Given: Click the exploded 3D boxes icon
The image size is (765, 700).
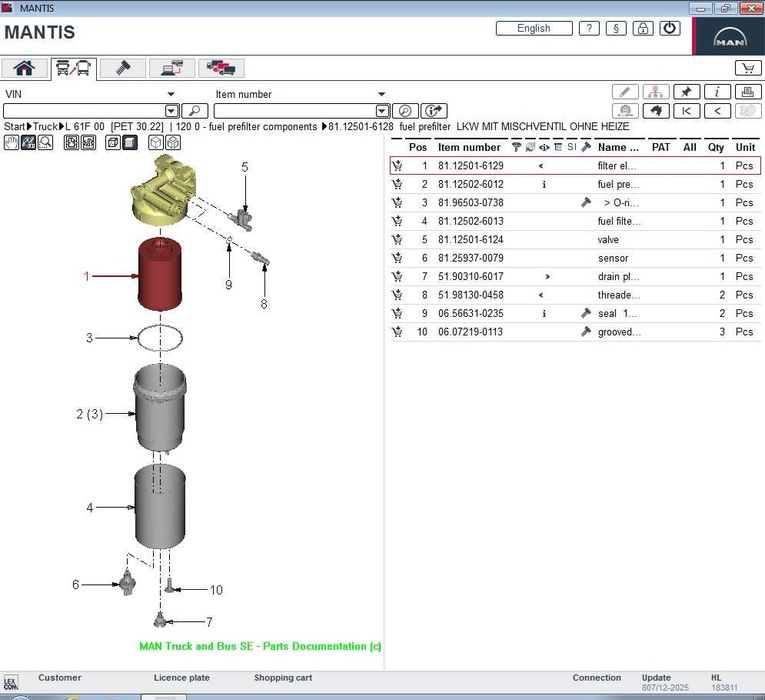Looking at the screenshot, I should (173, 142).
